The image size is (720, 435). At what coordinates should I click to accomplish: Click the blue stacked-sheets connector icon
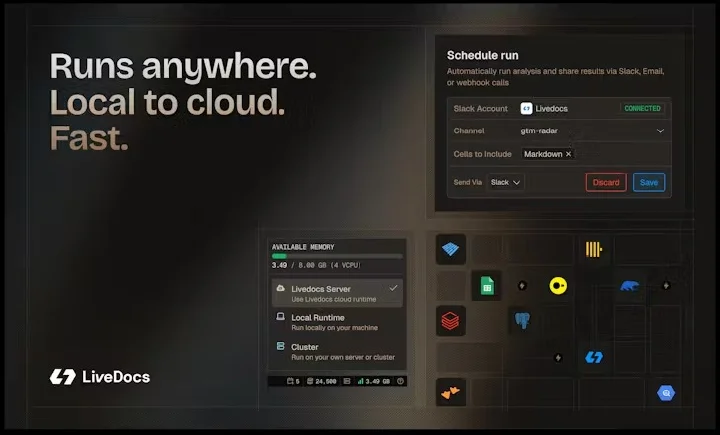pos(450,249)
